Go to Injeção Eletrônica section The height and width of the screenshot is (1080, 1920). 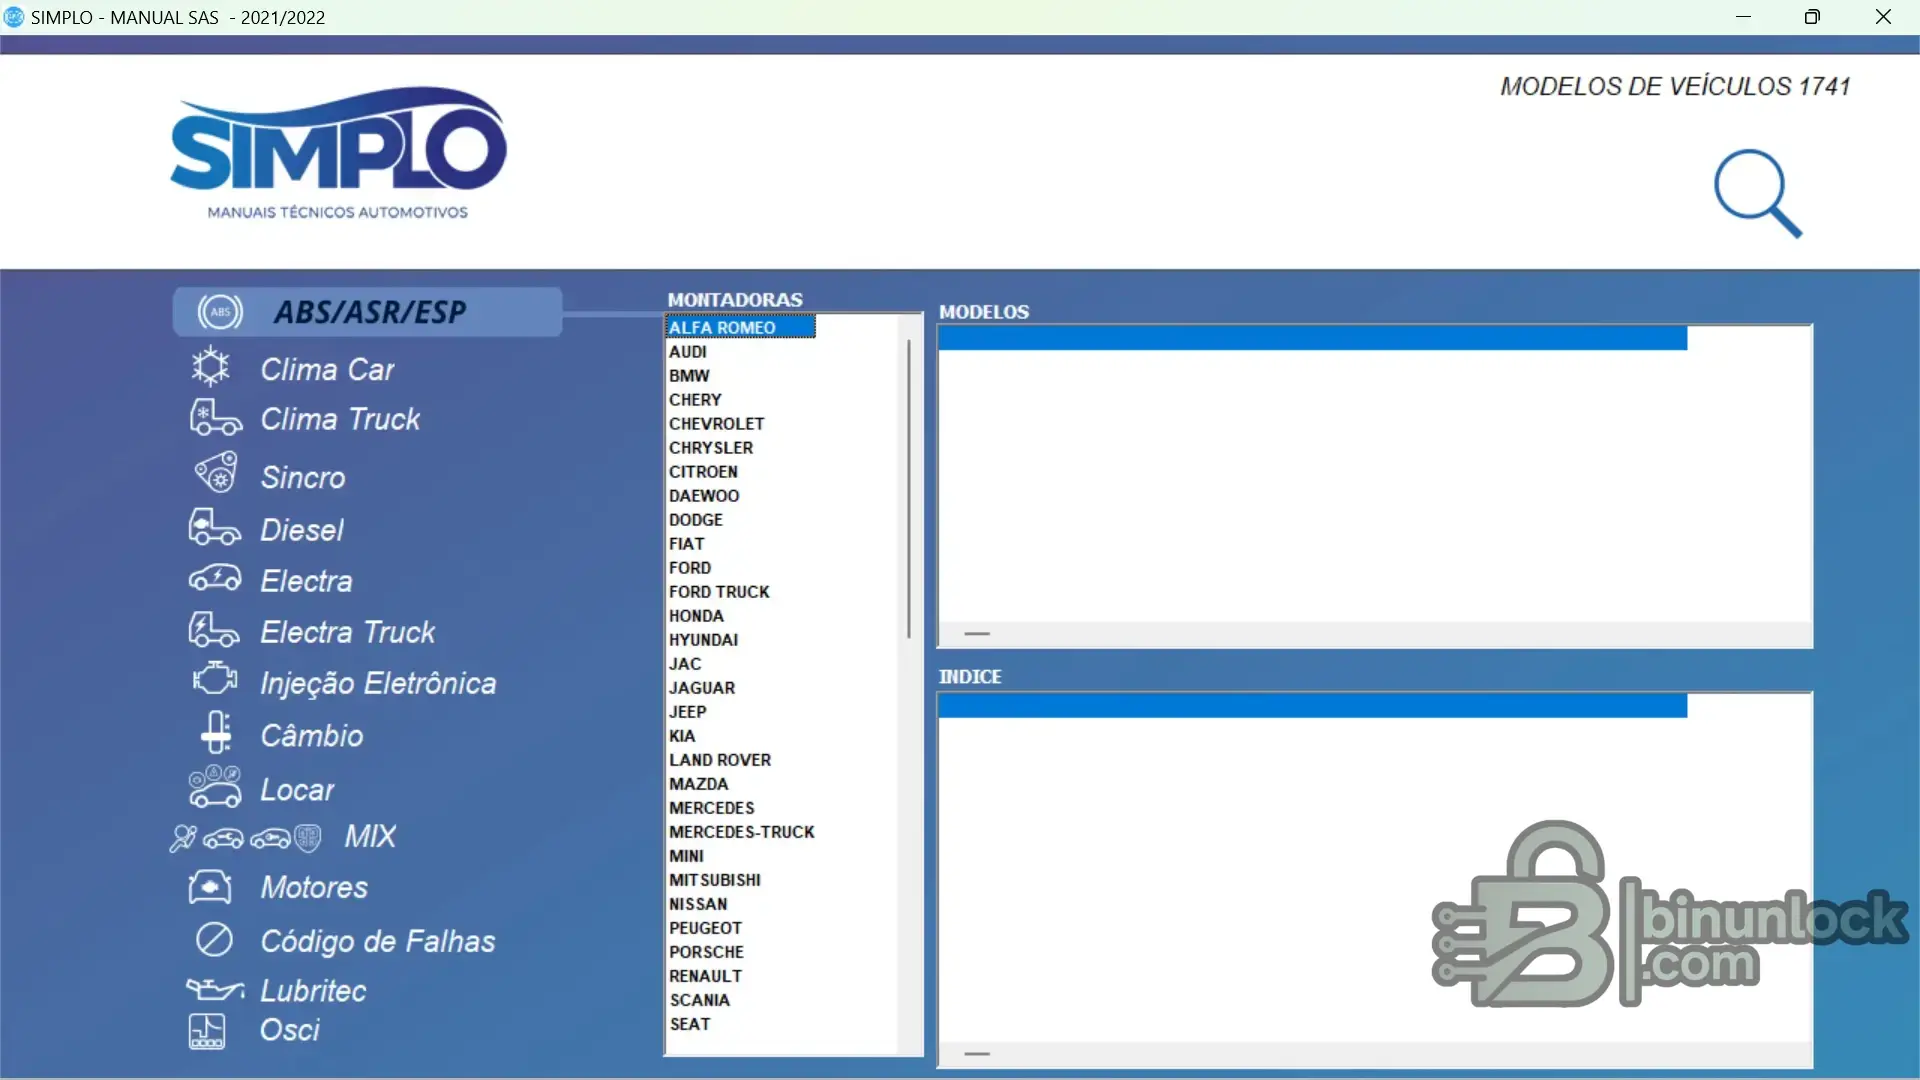(x=378, y=683)
